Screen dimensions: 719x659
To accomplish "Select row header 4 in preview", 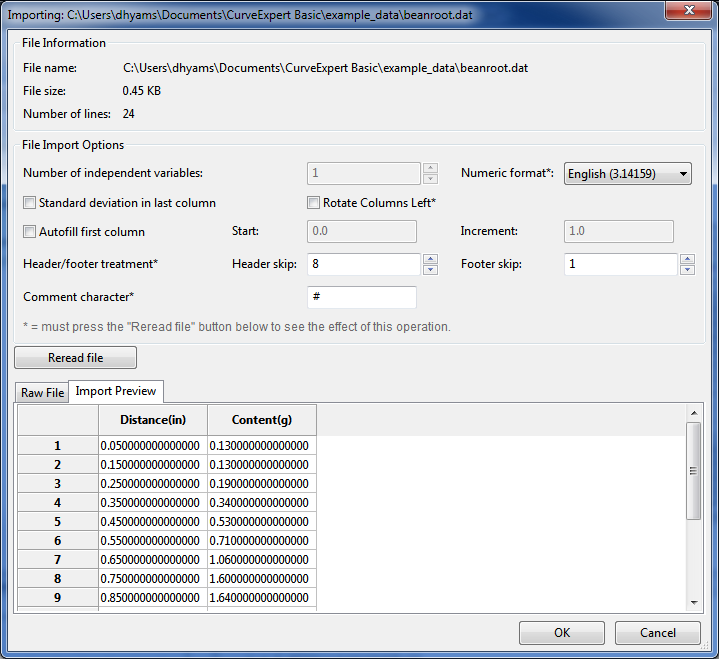I will click(x=58, y=503).
